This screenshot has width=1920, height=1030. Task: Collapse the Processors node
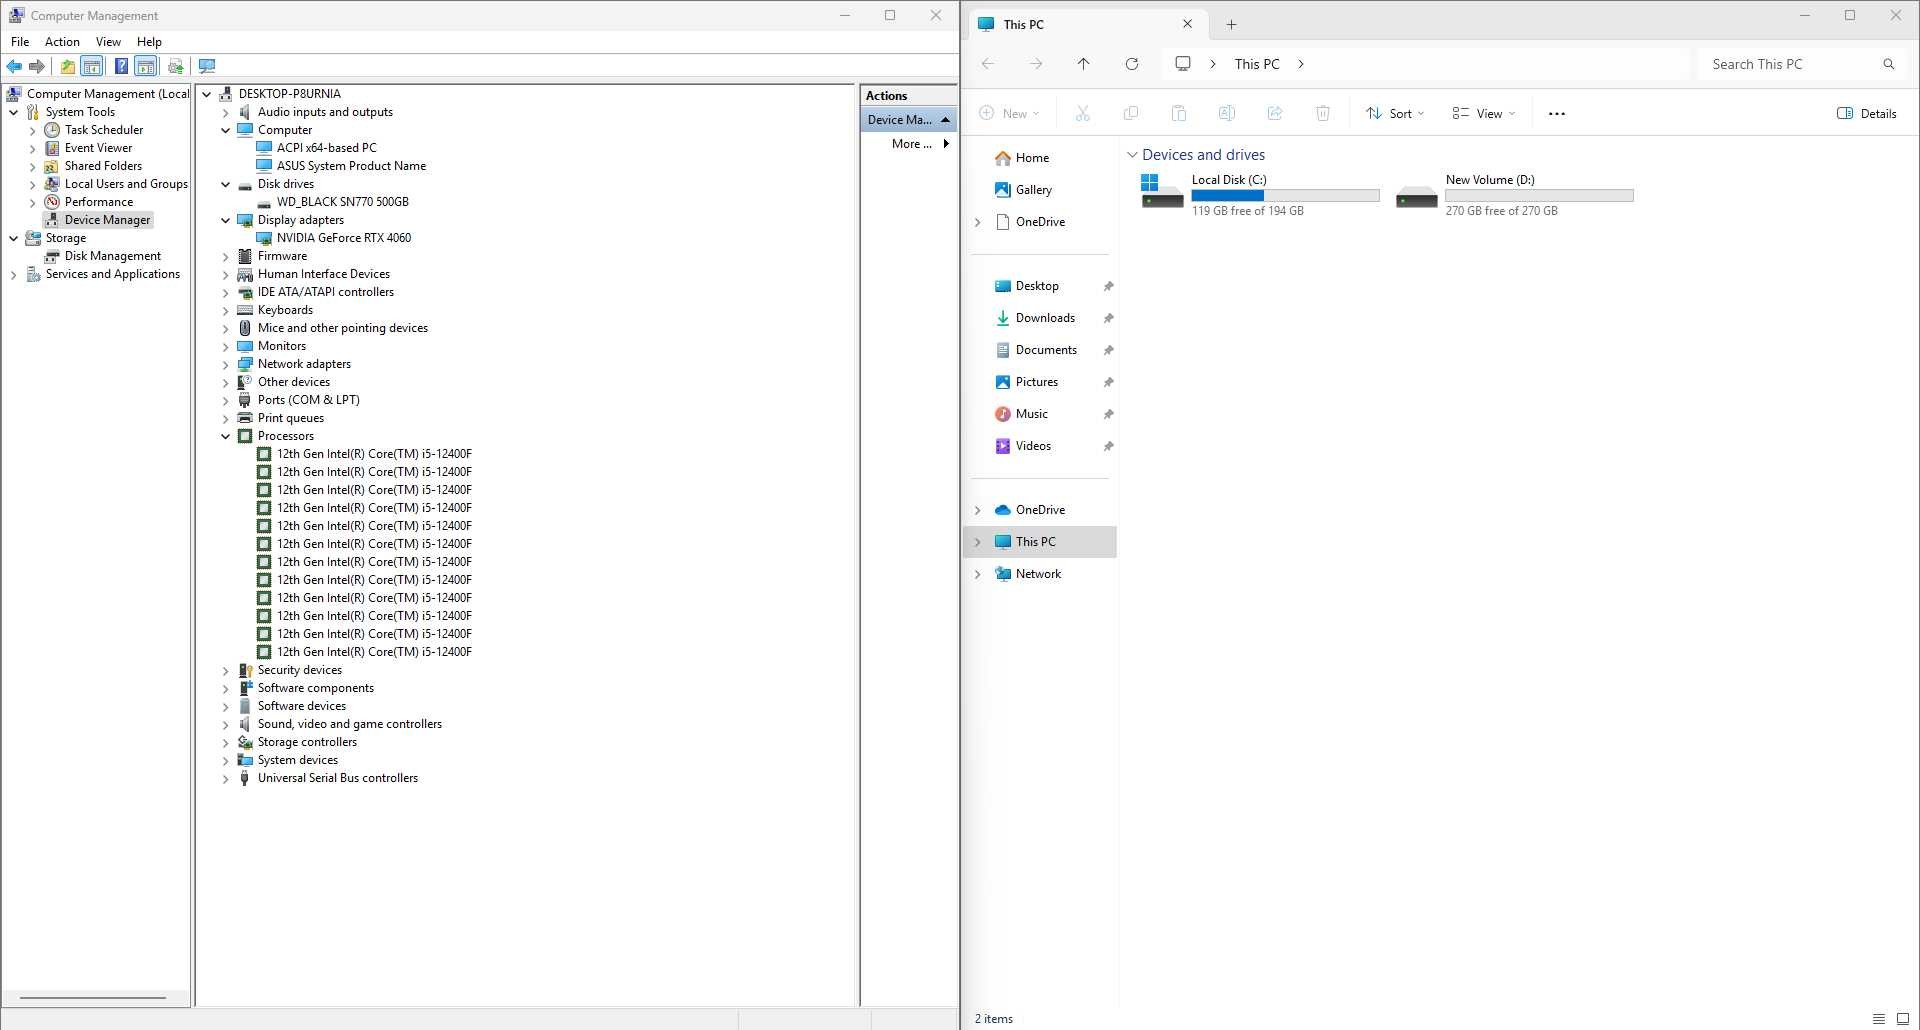point(226,436)
